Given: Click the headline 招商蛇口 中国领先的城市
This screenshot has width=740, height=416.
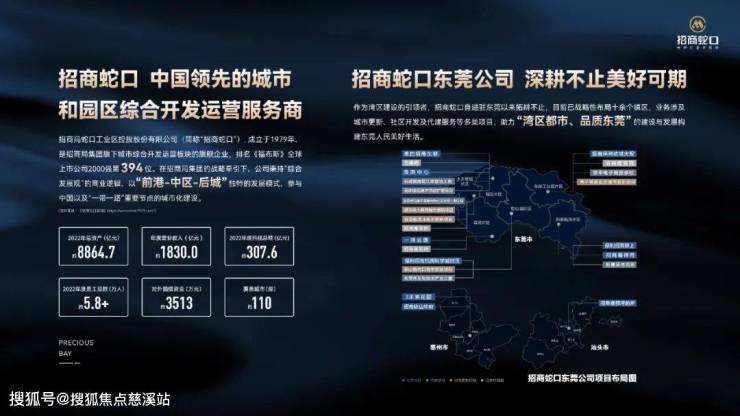Looking at the screenshot, I should point(175,79).
